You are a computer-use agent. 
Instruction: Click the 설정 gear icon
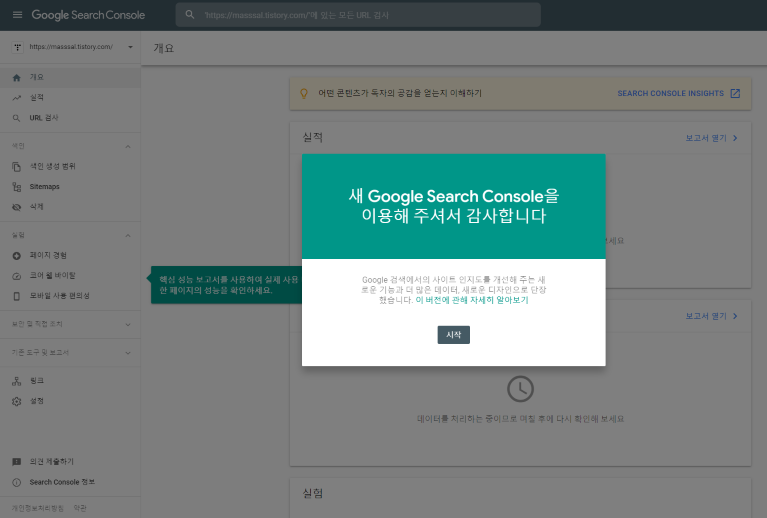[x=17, y=401]
